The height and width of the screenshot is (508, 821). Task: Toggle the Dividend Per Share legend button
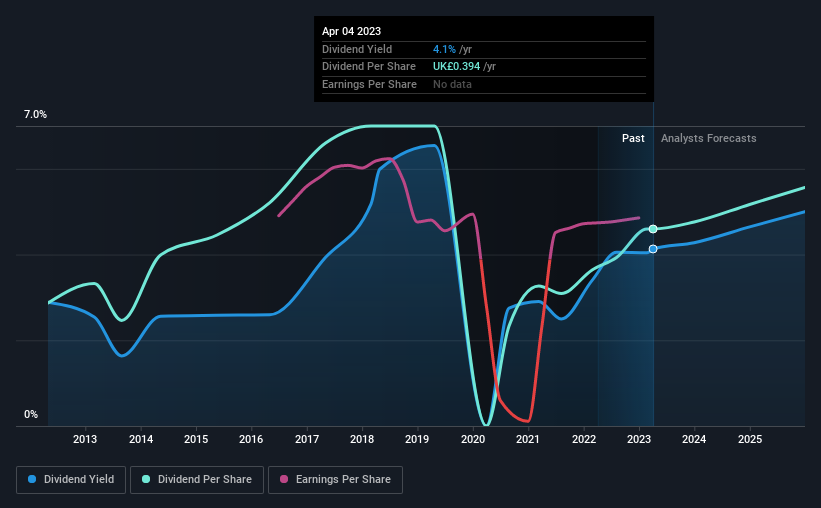[x=197, y=480]
